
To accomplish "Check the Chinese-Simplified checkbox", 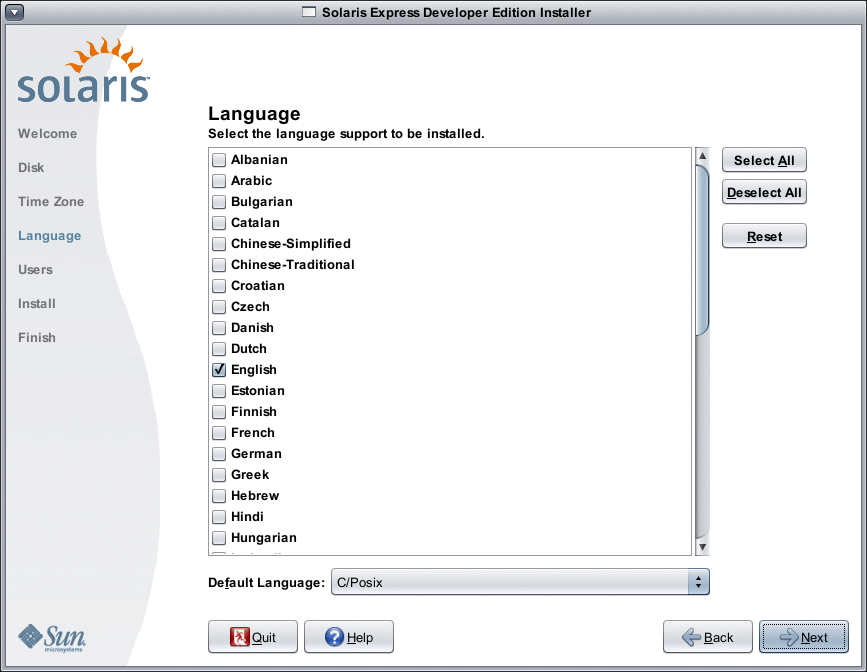I will (218, 243).
